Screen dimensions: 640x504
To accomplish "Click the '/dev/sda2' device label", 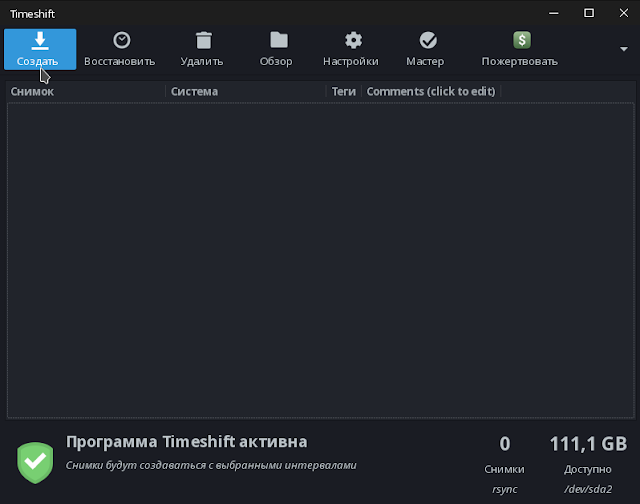I will [x=588, y=489].
